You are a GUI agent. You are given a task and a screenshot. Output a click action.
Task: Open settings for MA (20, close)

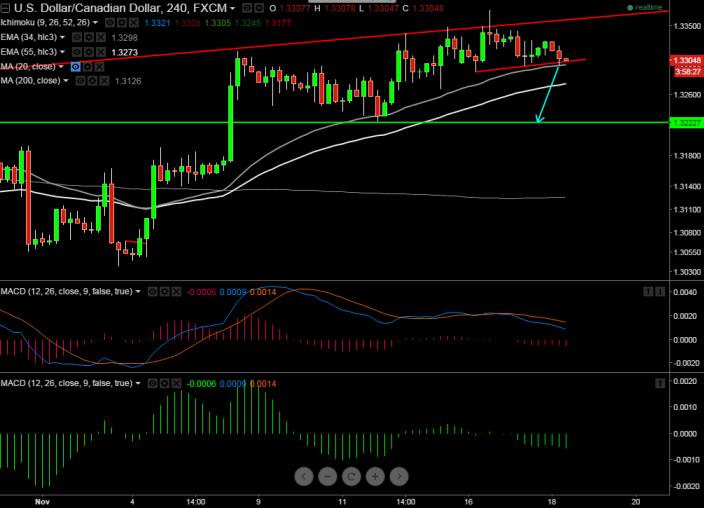[x=88, y=67]
